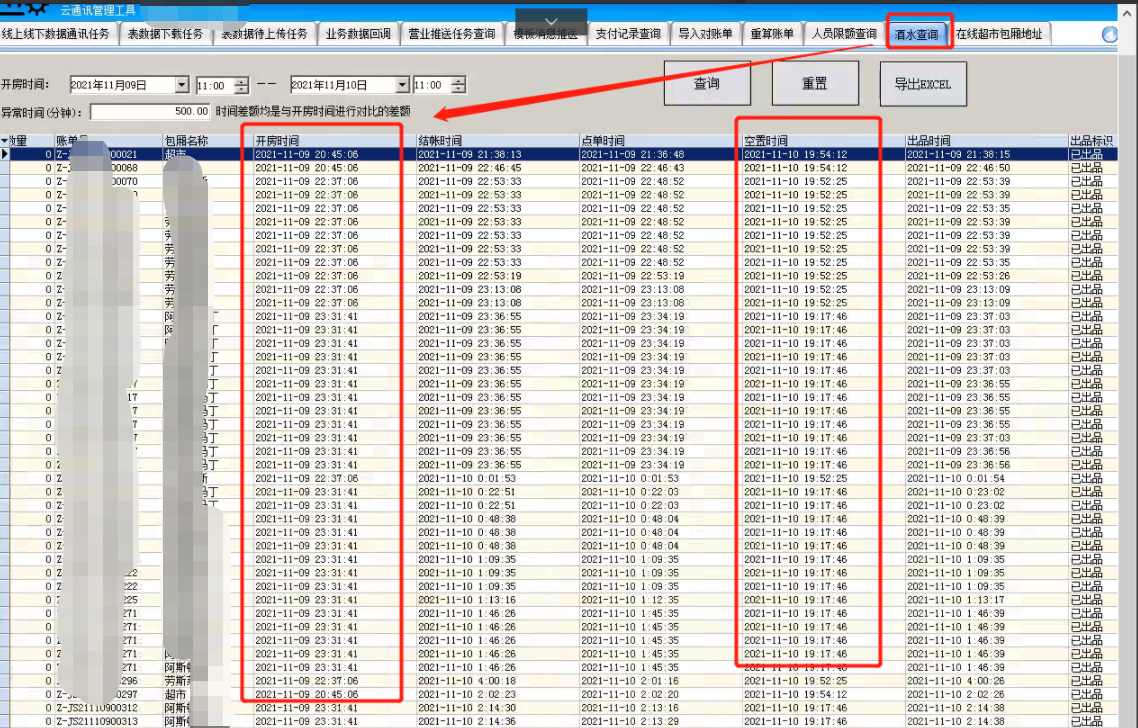Select cell 2021-11-10 1:13:16 in 结帐时间
The image size is (1138, 728).
(497, 600)
